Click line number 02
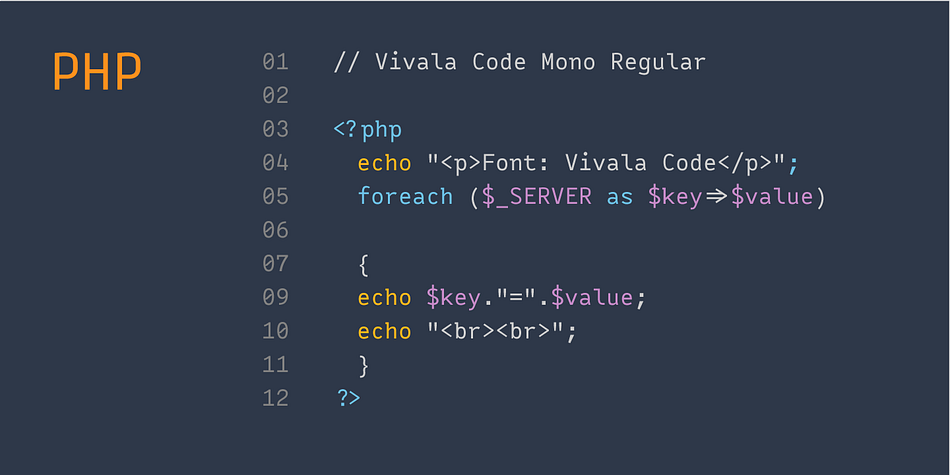Image resolution: width=950 pixels, height=475 pixels. [276, 96]
